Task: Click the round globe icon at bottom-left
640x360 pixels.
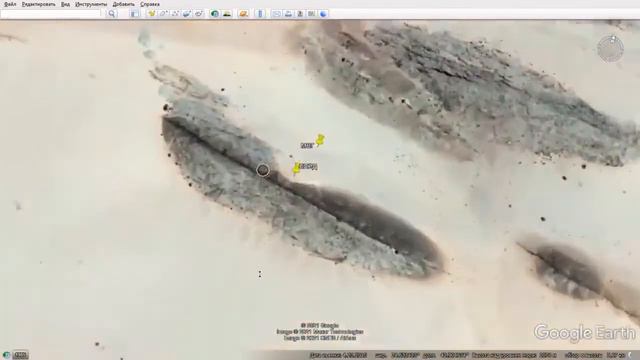Action: pyautogui.click(x=7, y=355)
